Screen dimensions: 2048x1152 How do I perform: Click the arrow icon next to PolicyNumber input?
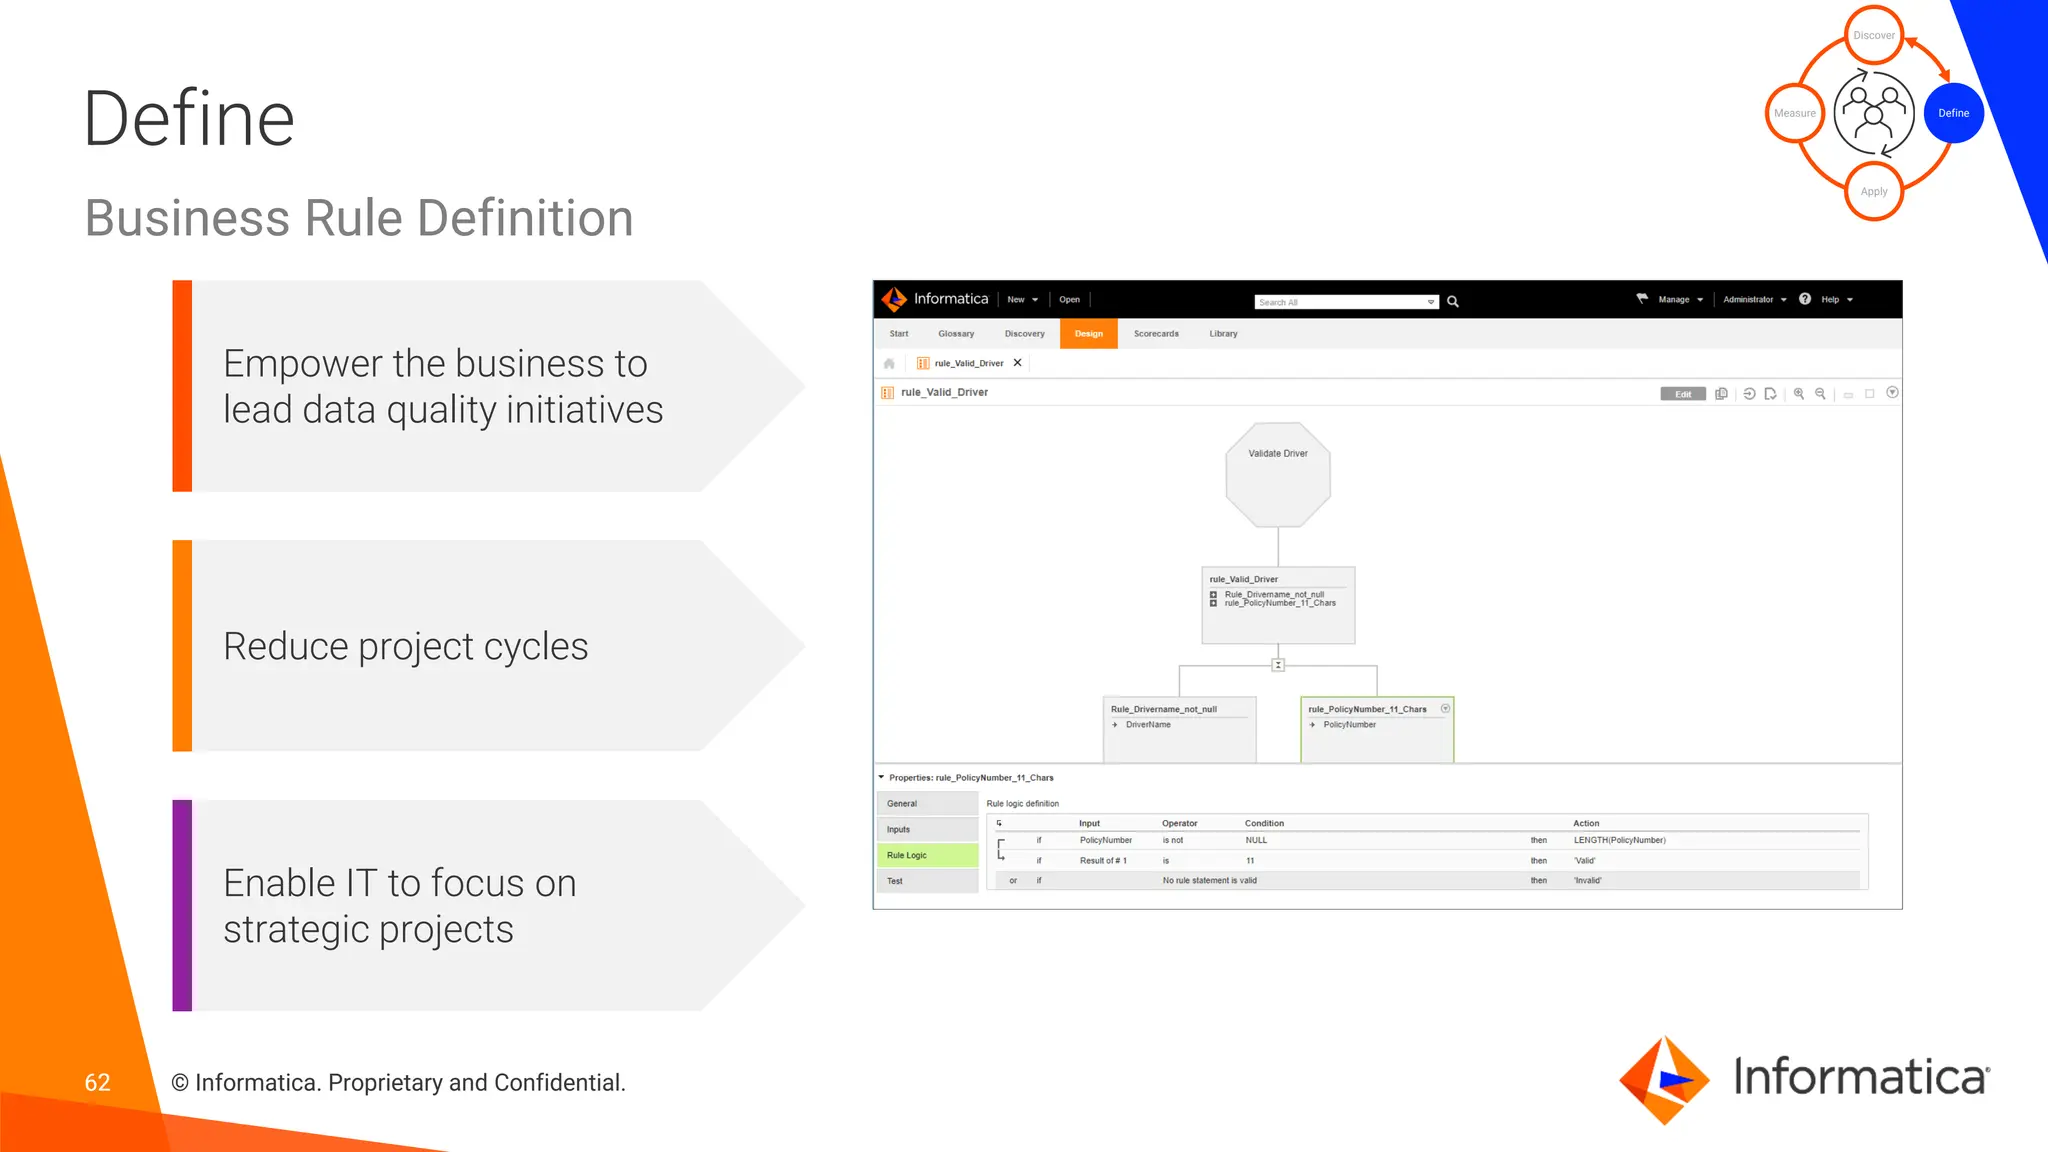tap(1313, 725)
